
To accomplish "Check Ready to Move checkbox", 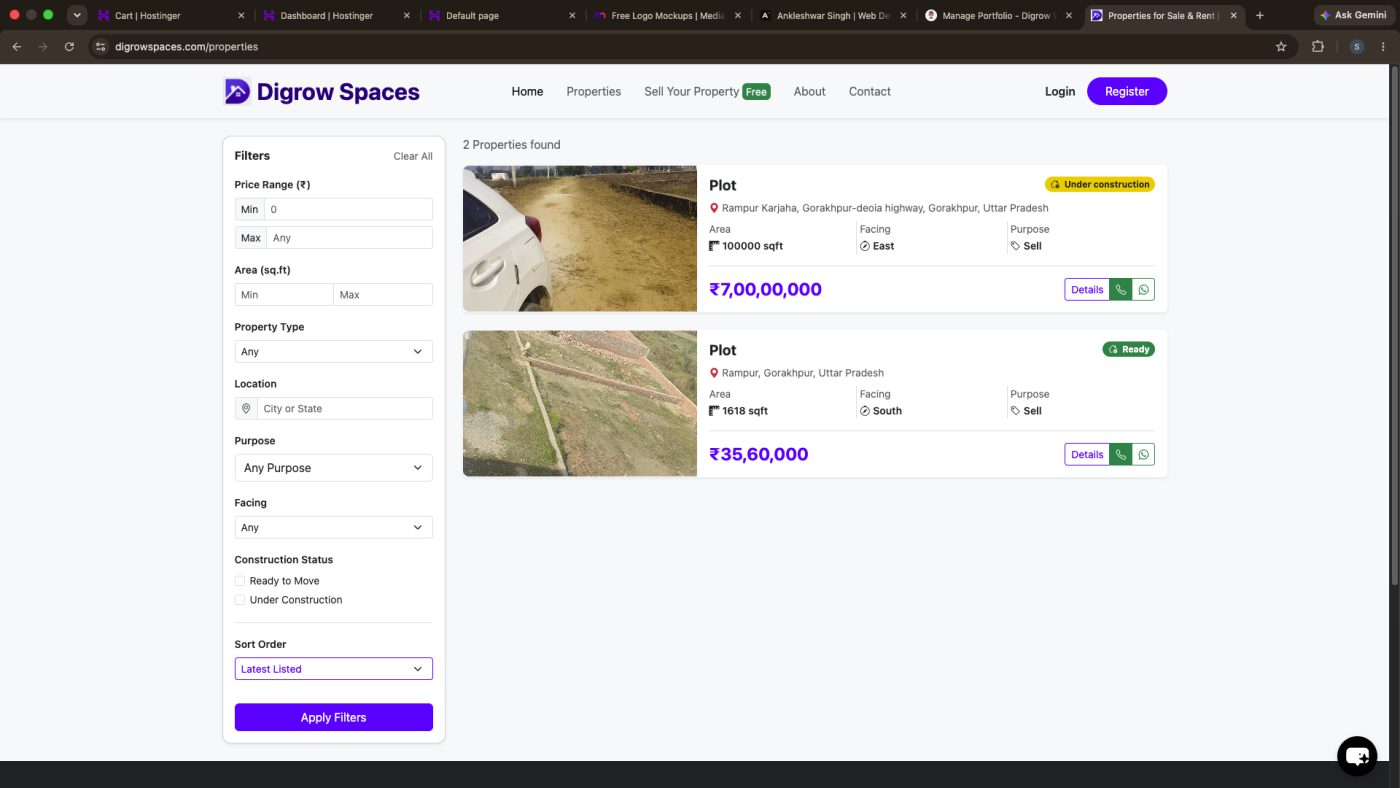I will [240, 581].
